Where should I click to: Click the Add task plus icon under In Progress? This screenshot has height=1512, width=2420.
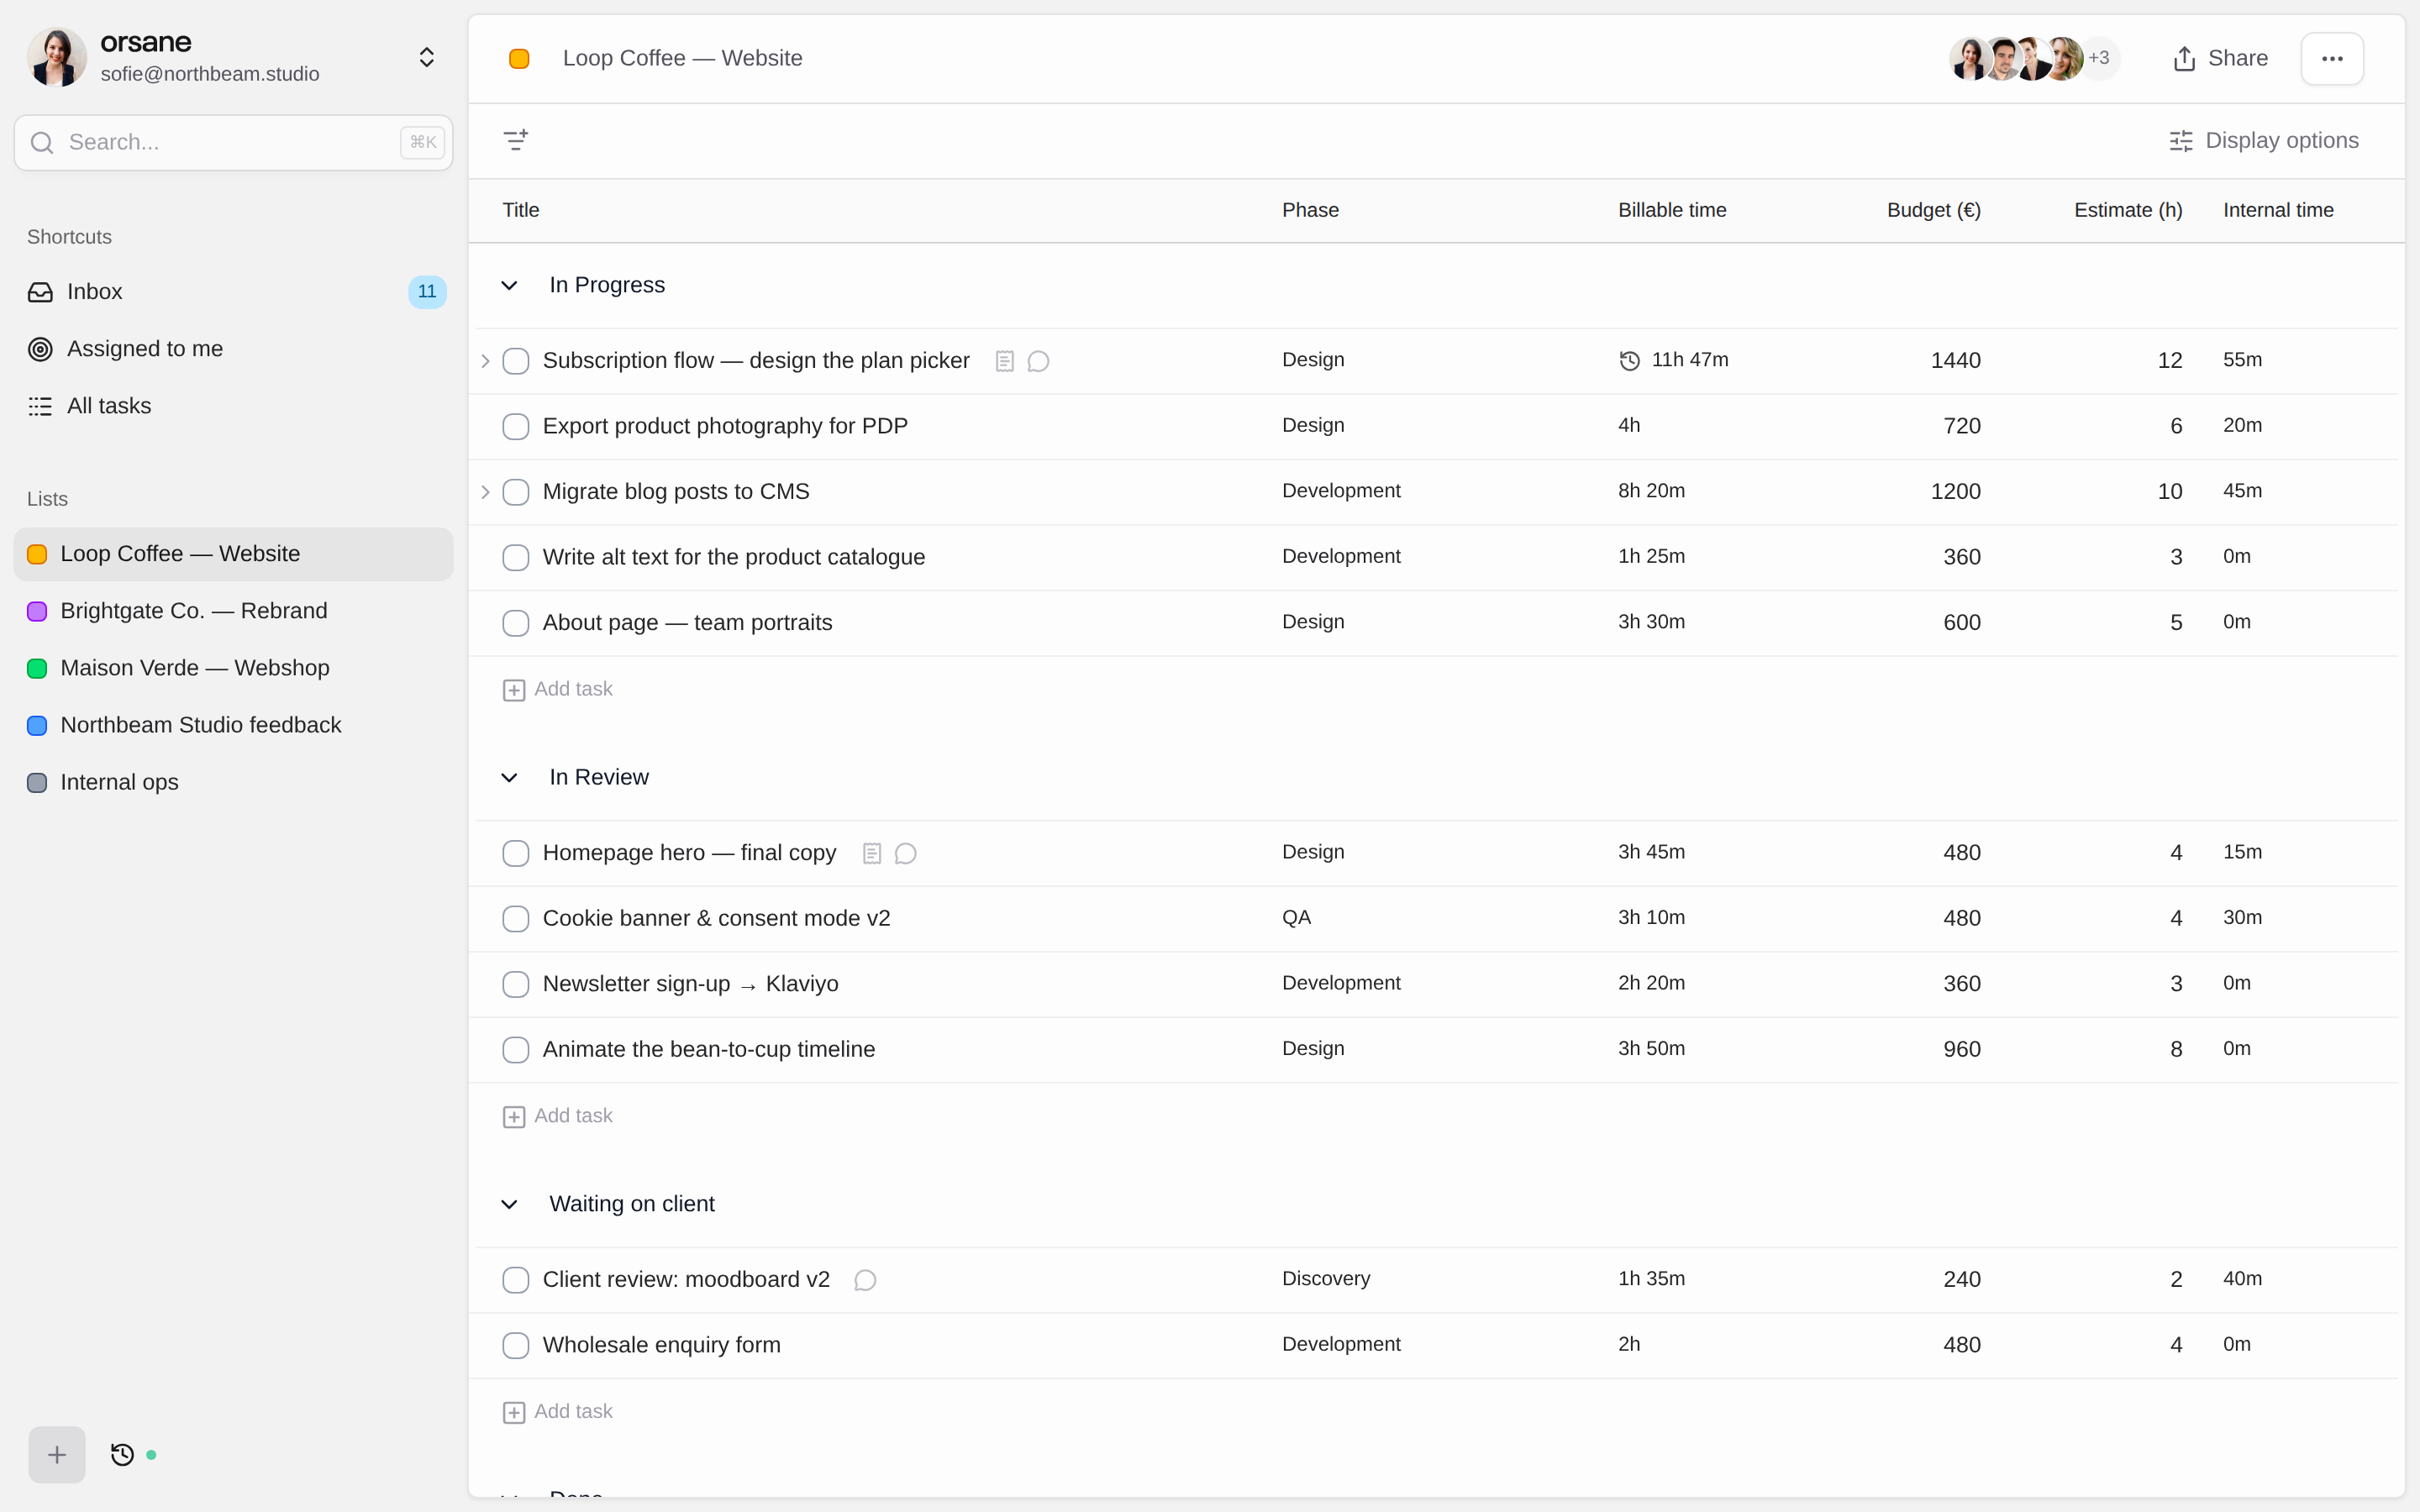pos(514,690)
